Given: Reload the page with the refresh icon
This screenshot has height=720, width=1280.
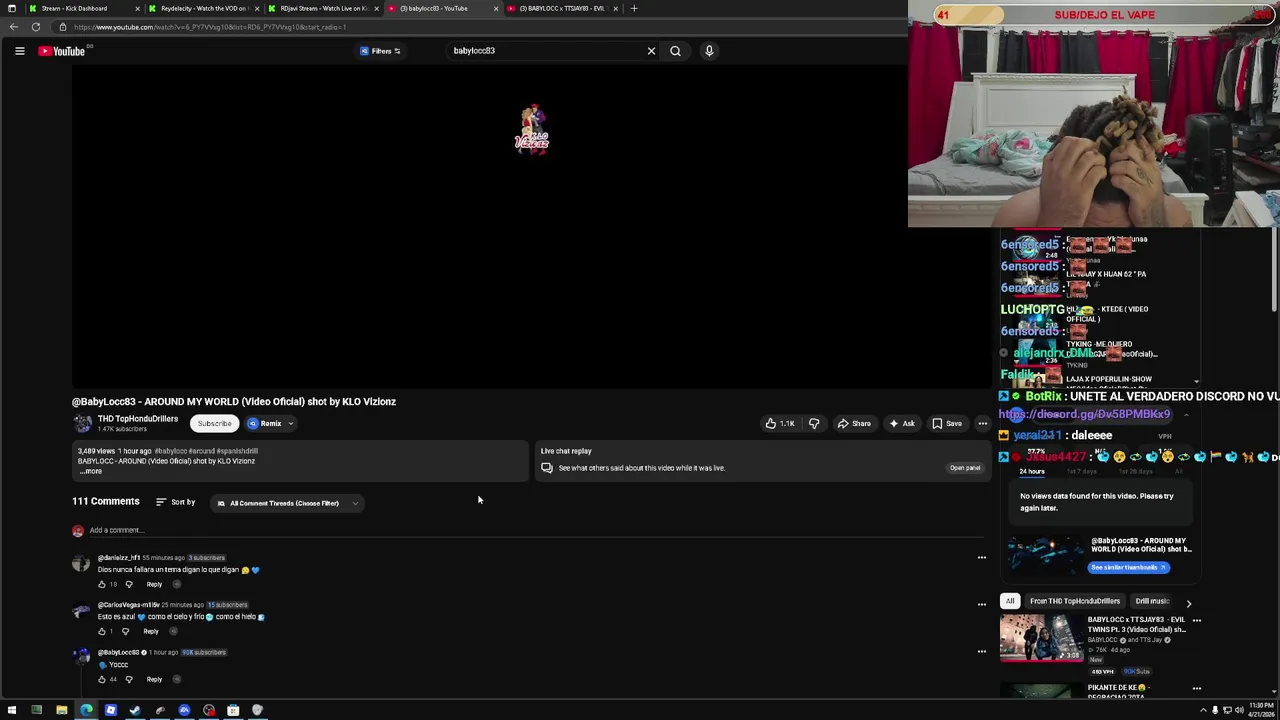Looking at the screenshot, I should (36, 27).
